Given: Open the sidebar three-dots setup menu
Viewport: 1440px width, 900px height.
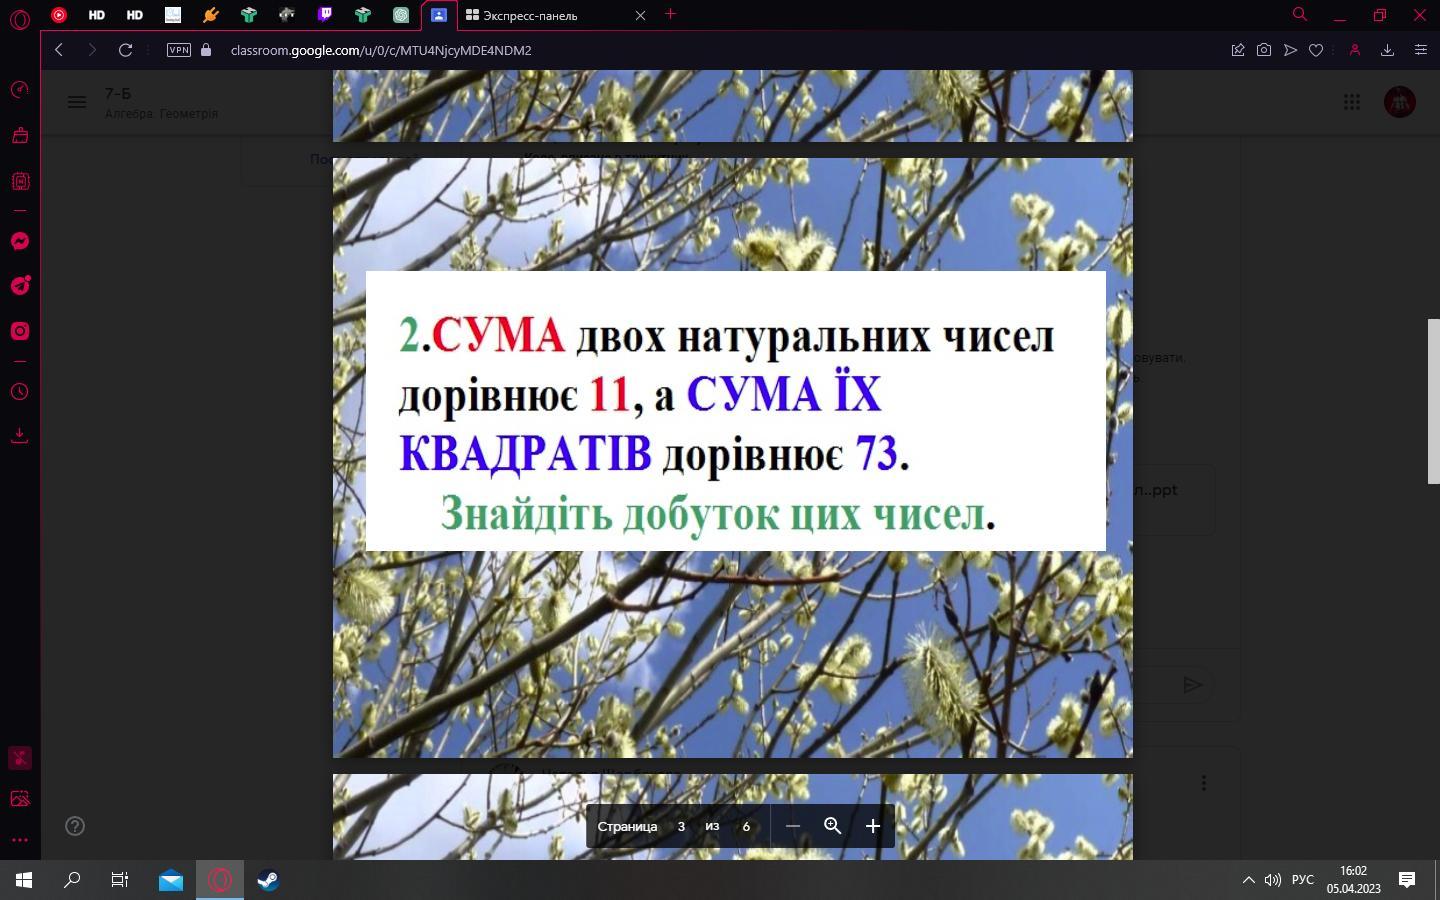Looking at the screenshot, I should click(x=19, y=840).
